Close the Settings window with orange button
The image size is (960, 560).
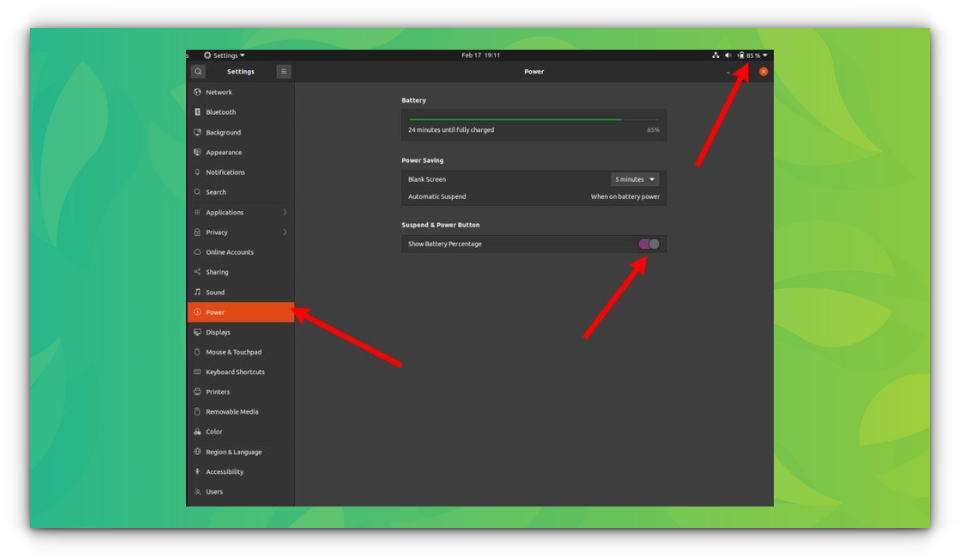point(763,72)
